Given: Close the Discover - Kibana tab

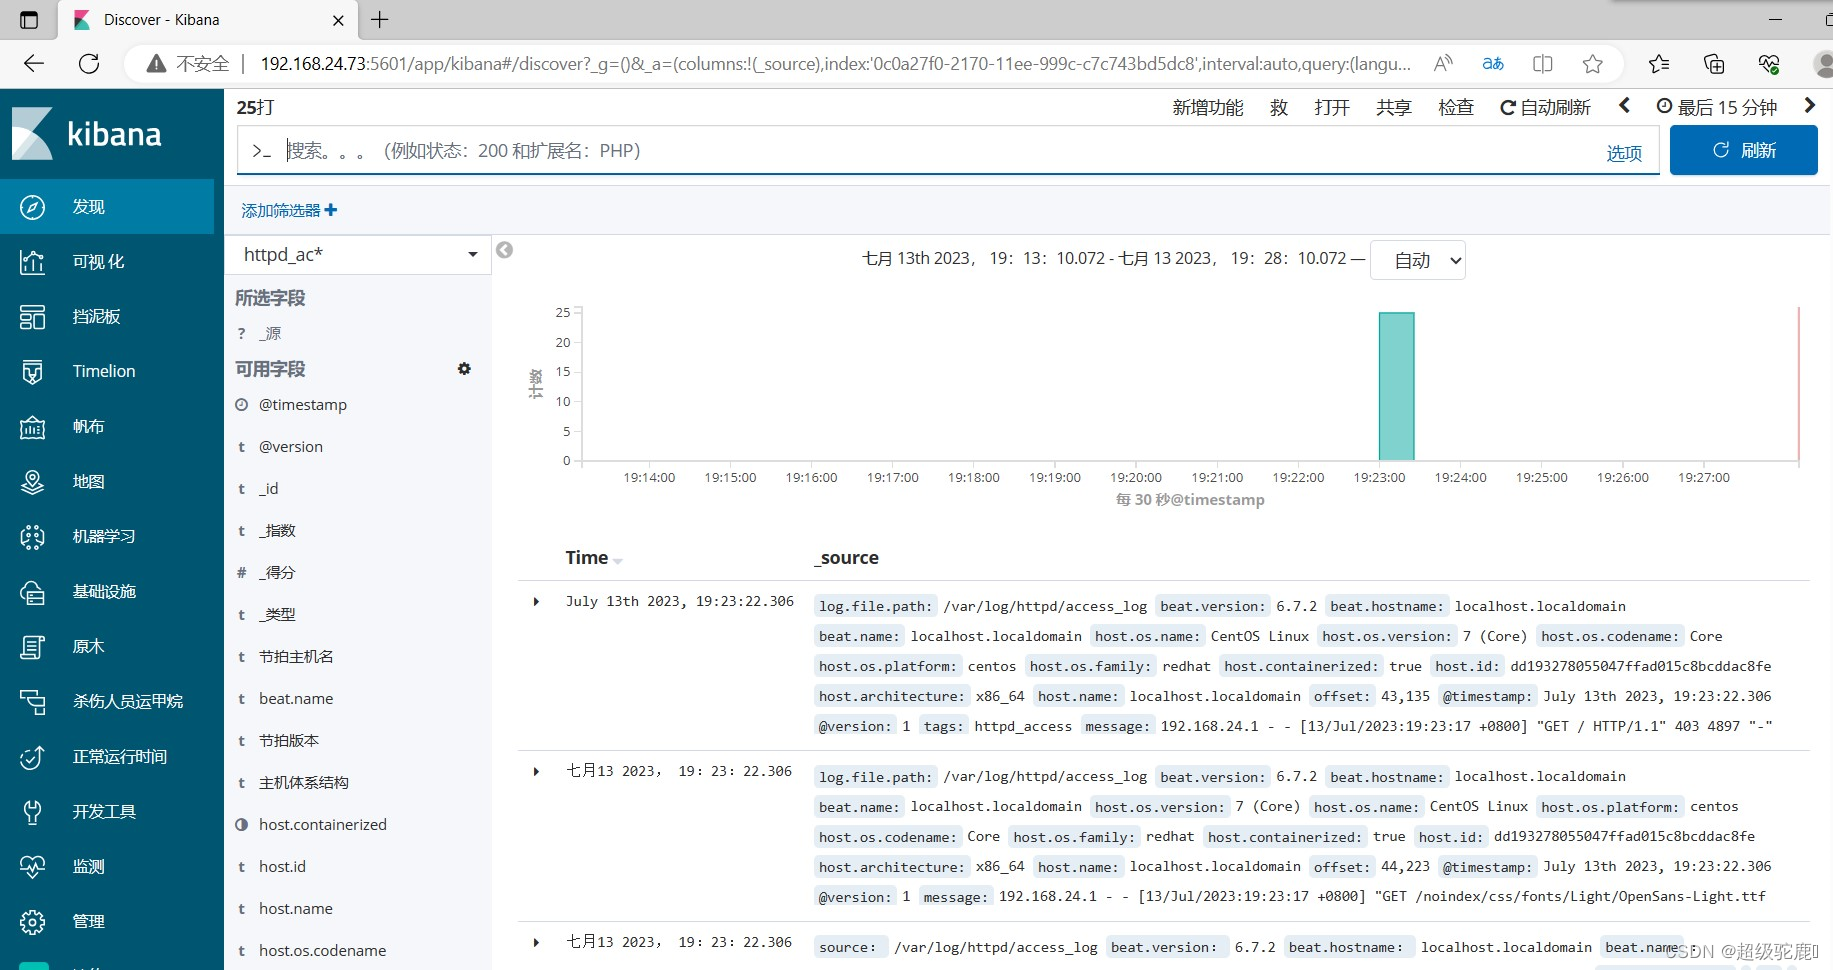Looking at the screenshot, I should [x=338, y=20].
